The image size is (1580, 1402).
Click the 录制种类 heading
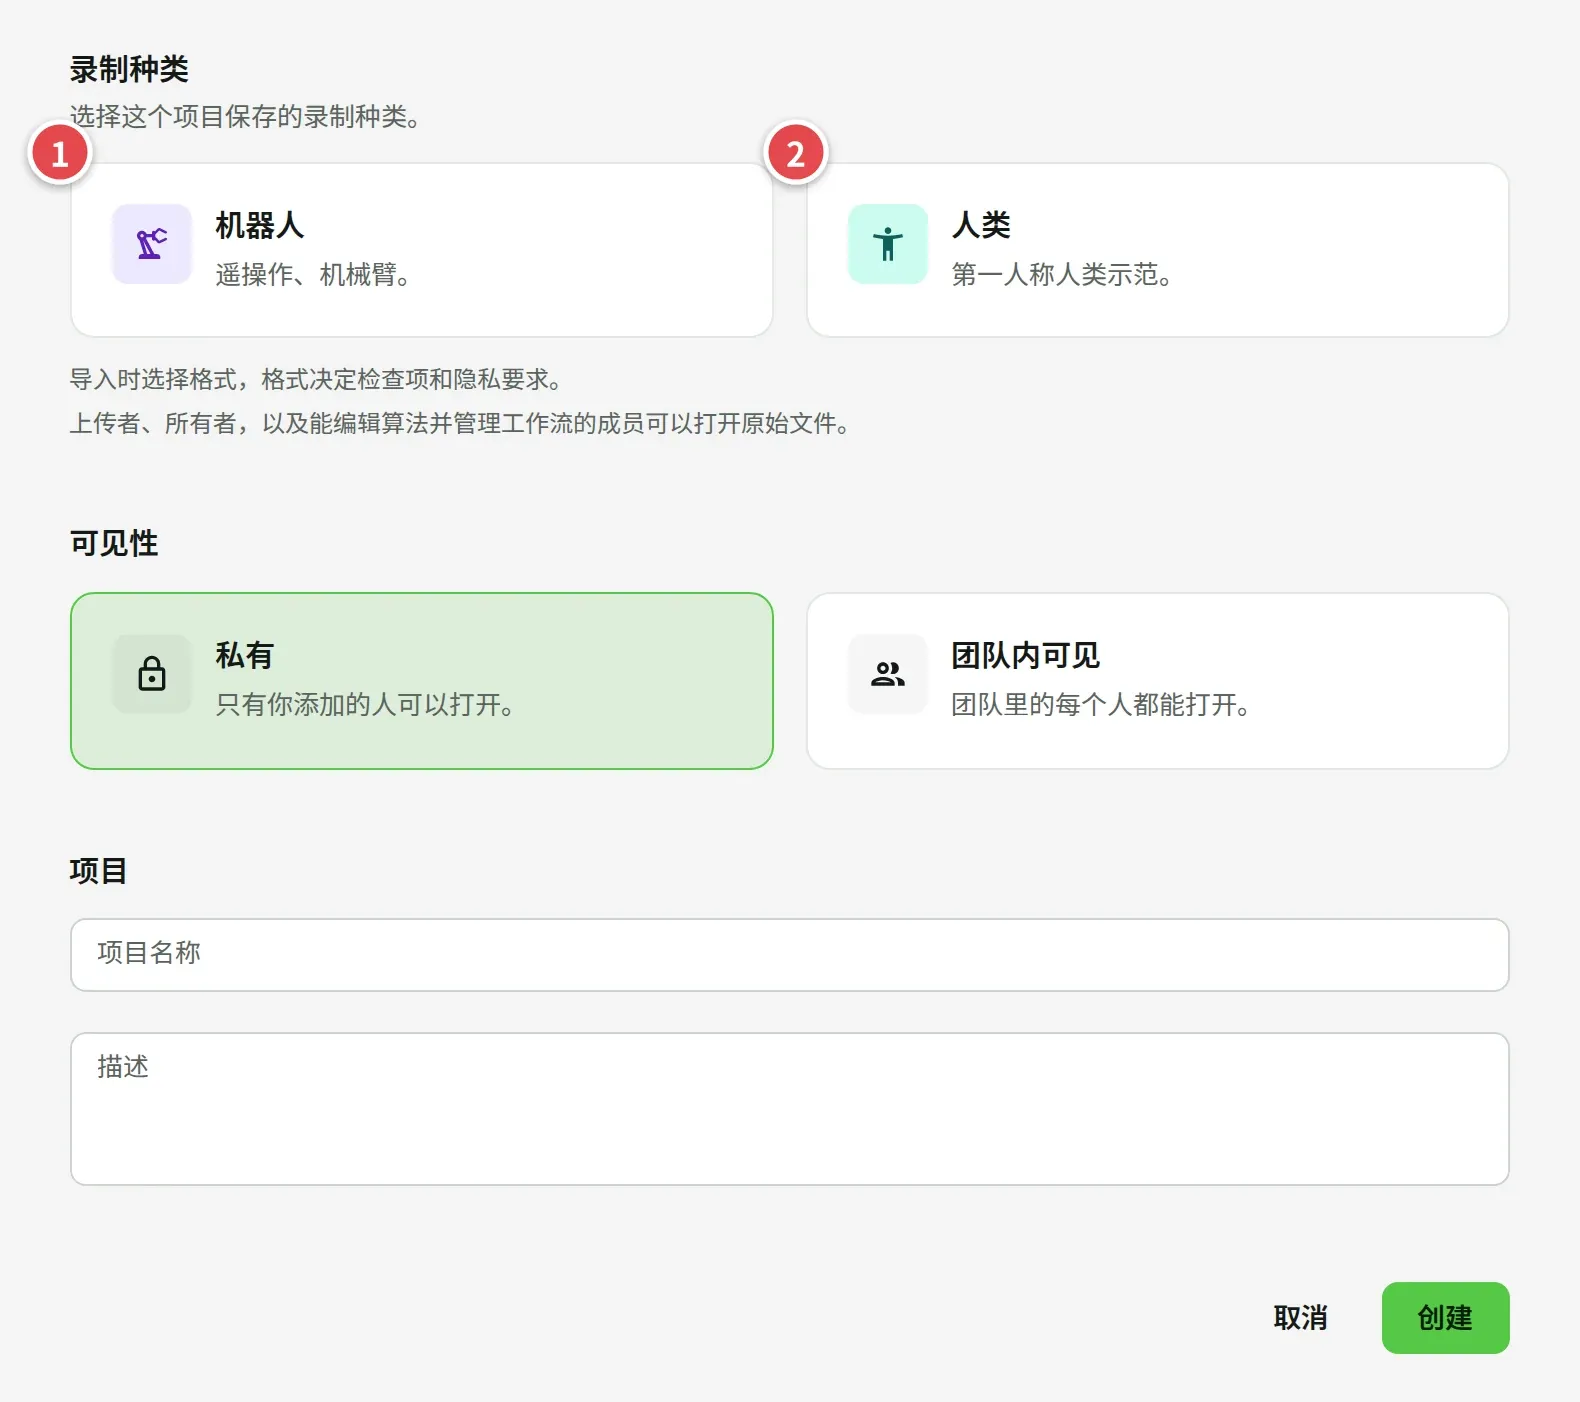click(x=129, y=69)
